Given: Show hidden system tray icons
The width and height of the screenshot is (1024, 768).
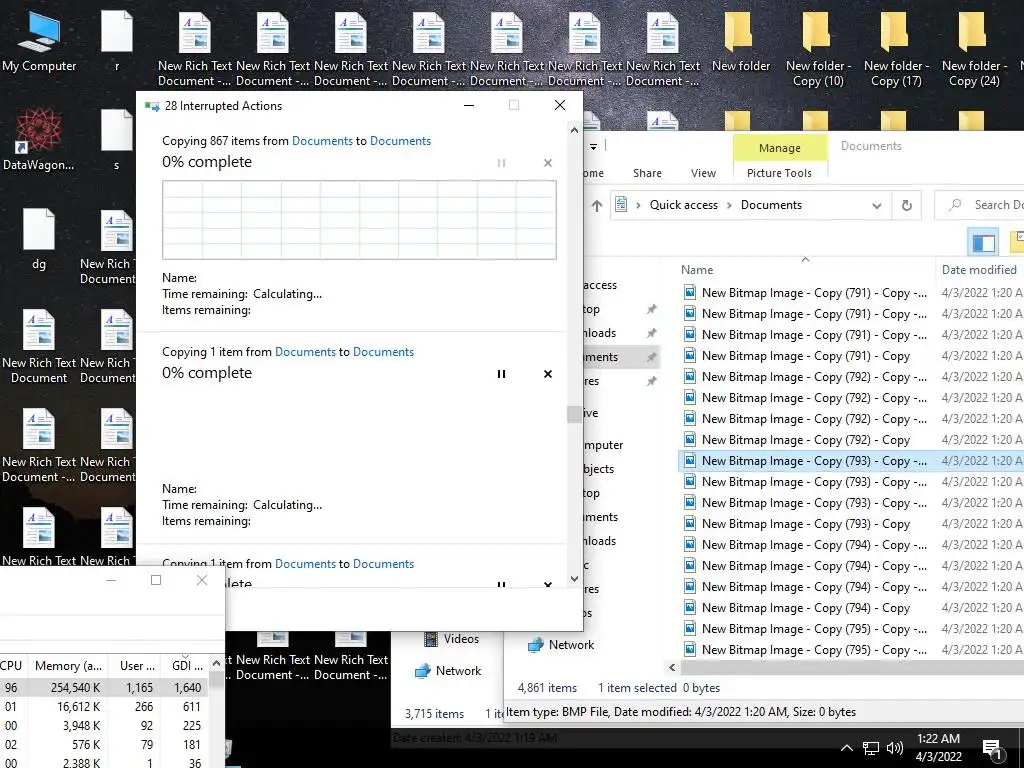Looking at the screenshot, I should 846,748.
